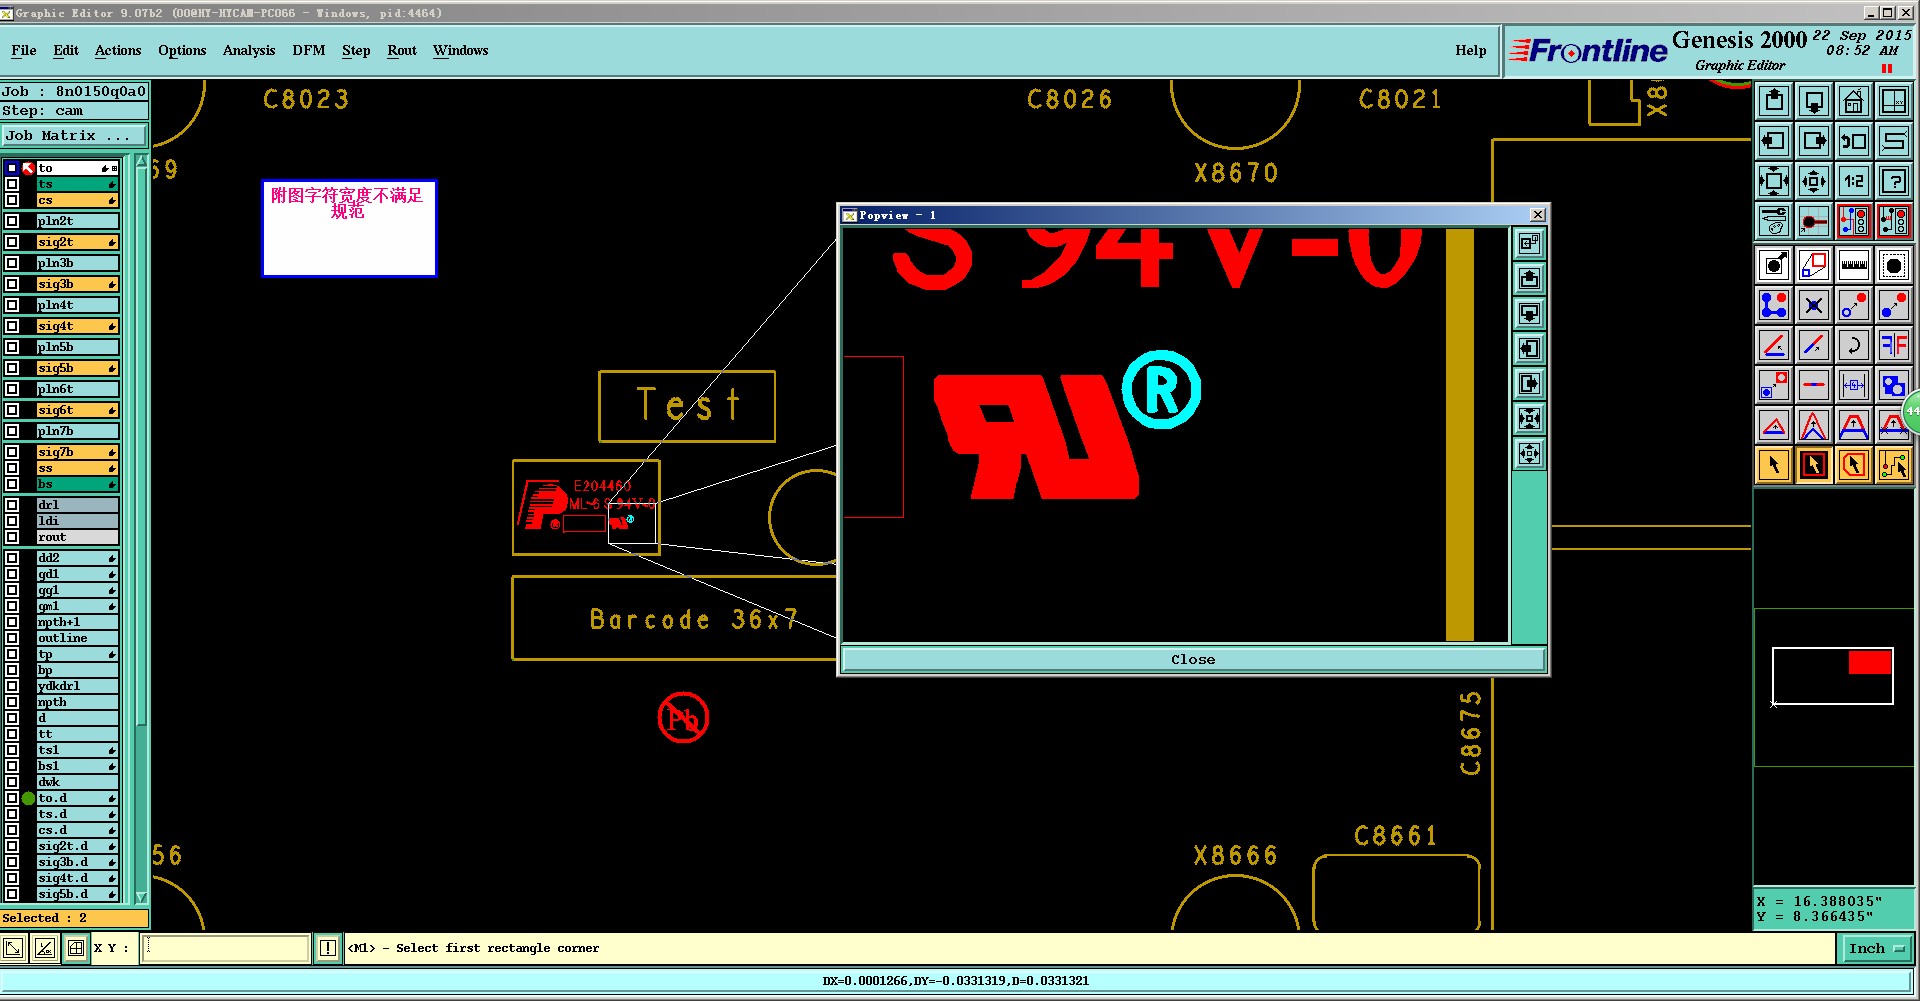Image resolution: width=1920 pixels, height=1001 pixels.
Task: Select the npth+1 layer name
Action: pyautogui.click(x=78, y=622)
